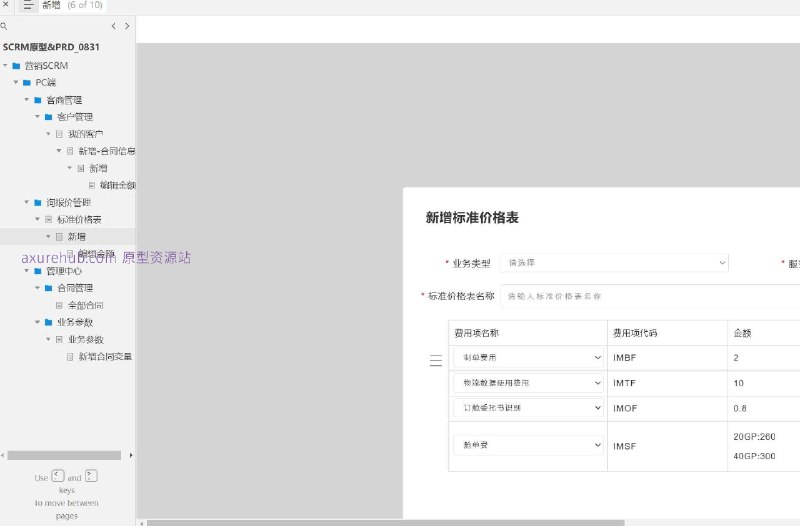Click the page icon beside 全部合同
Viewport: 800px width, 526px height.
(59, 305)
